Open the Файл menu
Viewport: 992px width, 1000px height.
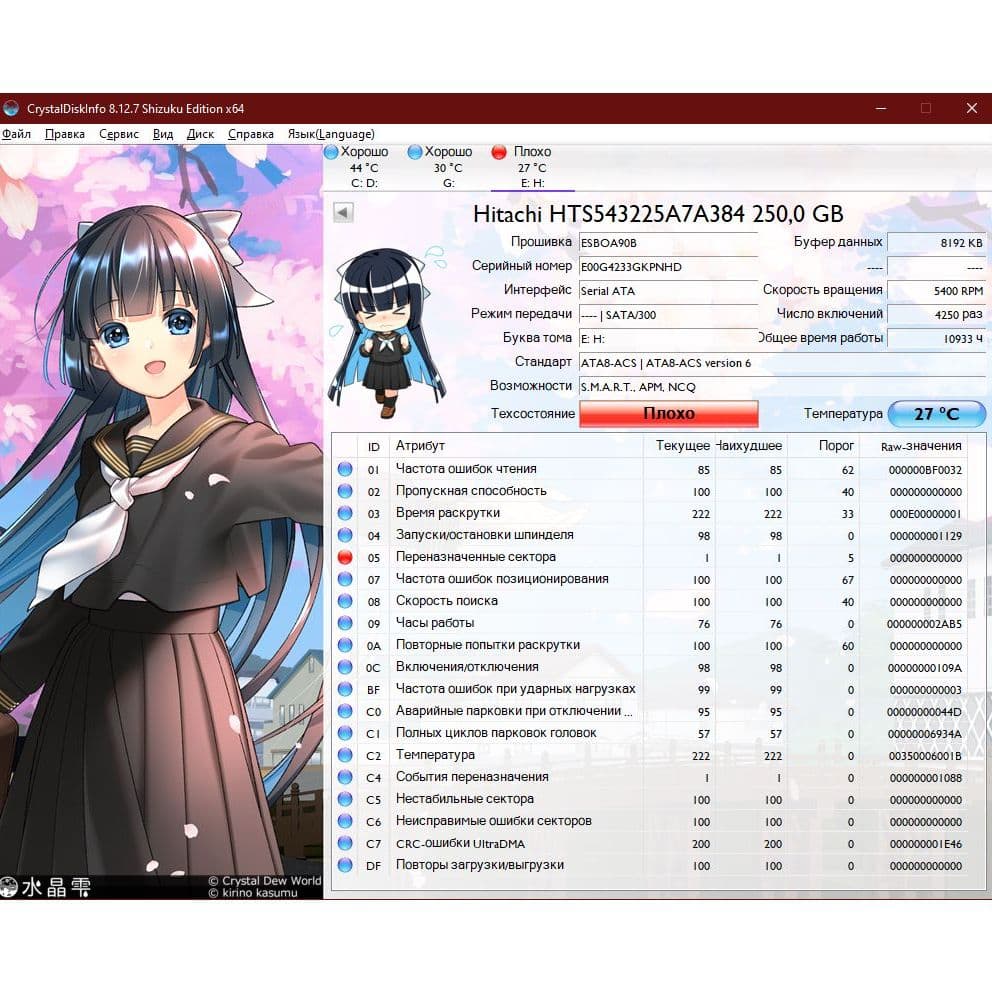pos(17,134)
